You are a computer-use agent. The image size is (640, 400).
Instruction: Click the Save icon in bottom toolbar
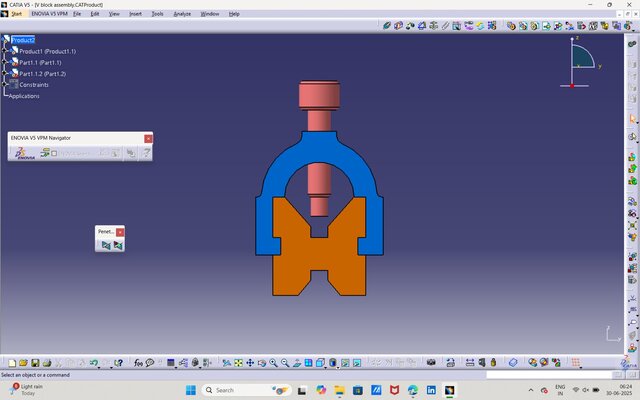(35, 362)
